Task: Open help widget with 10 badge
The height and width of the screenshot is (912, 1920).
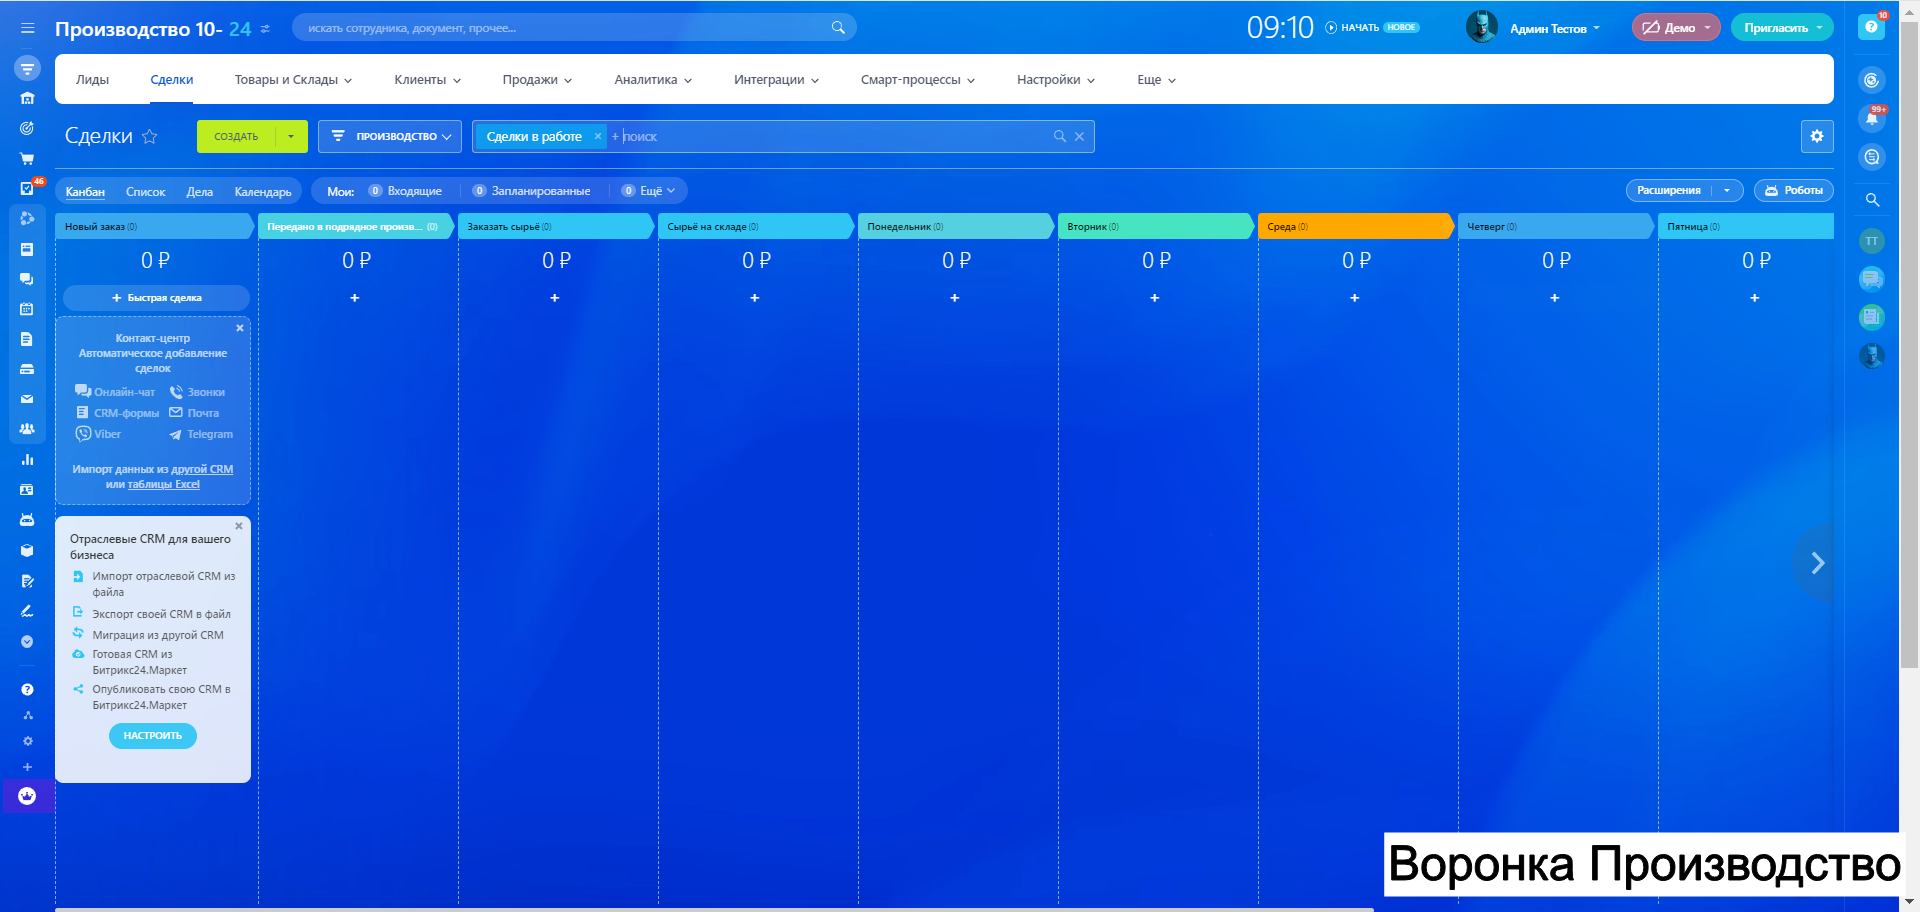Action: [1872, 27]
